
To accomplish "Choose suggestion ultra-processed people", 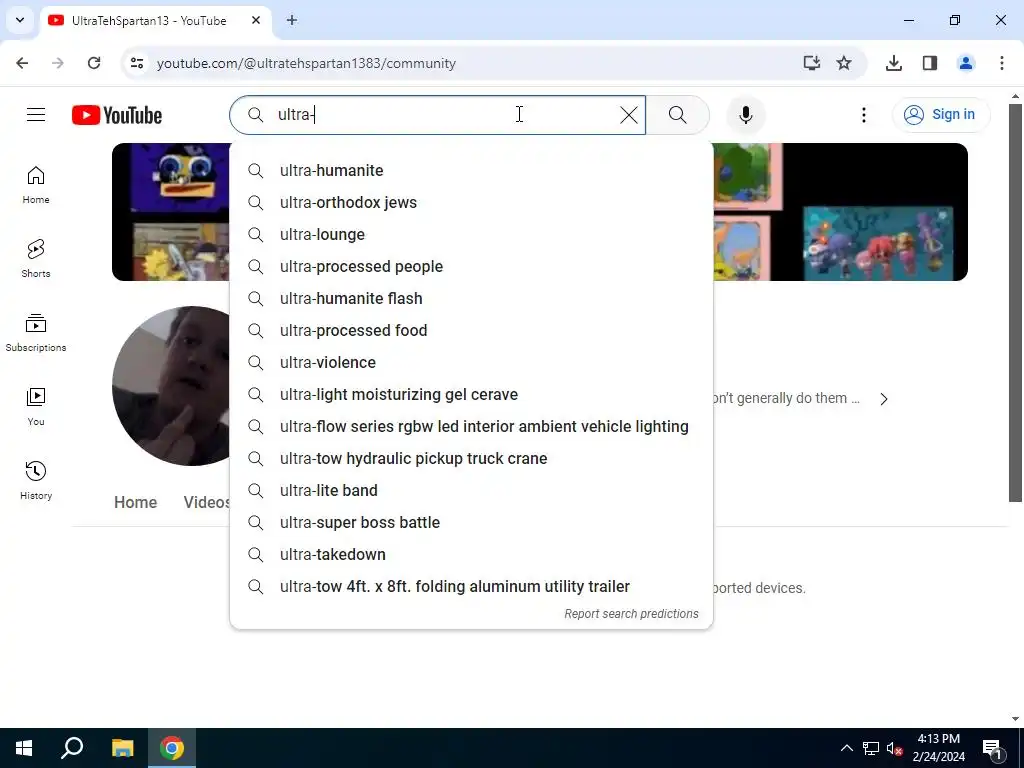I will click(x=472, y=266).
